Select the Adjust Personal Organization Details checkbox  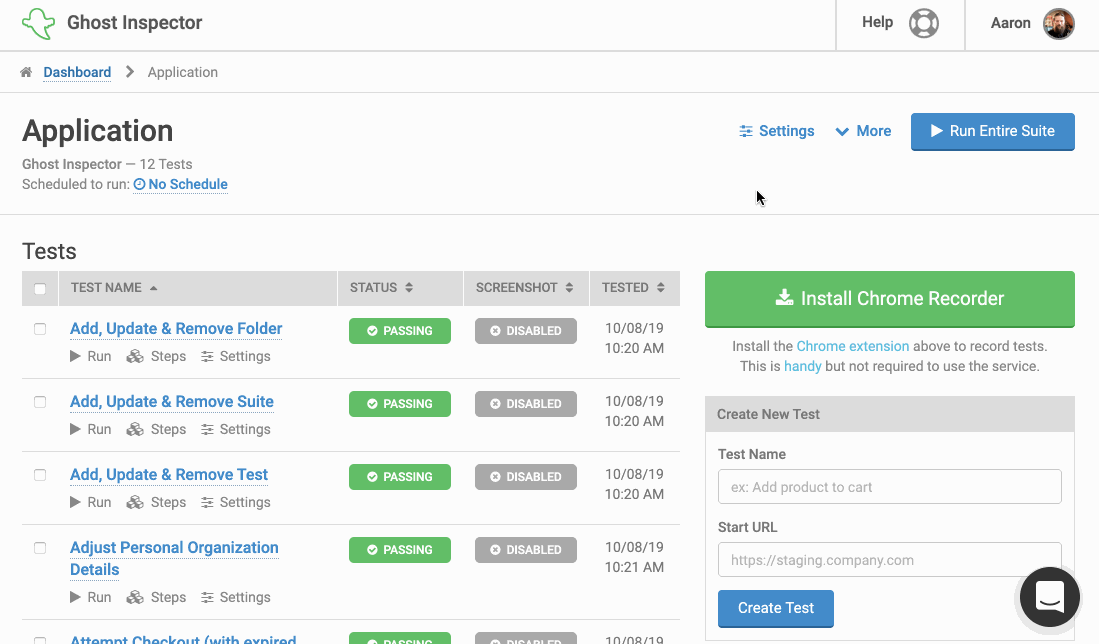point(40,548)
